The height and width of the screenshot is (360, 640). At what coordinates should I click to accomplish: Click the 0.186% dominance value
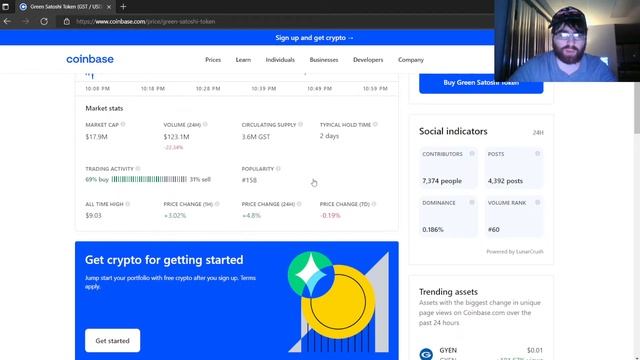[x=433, y=229]
